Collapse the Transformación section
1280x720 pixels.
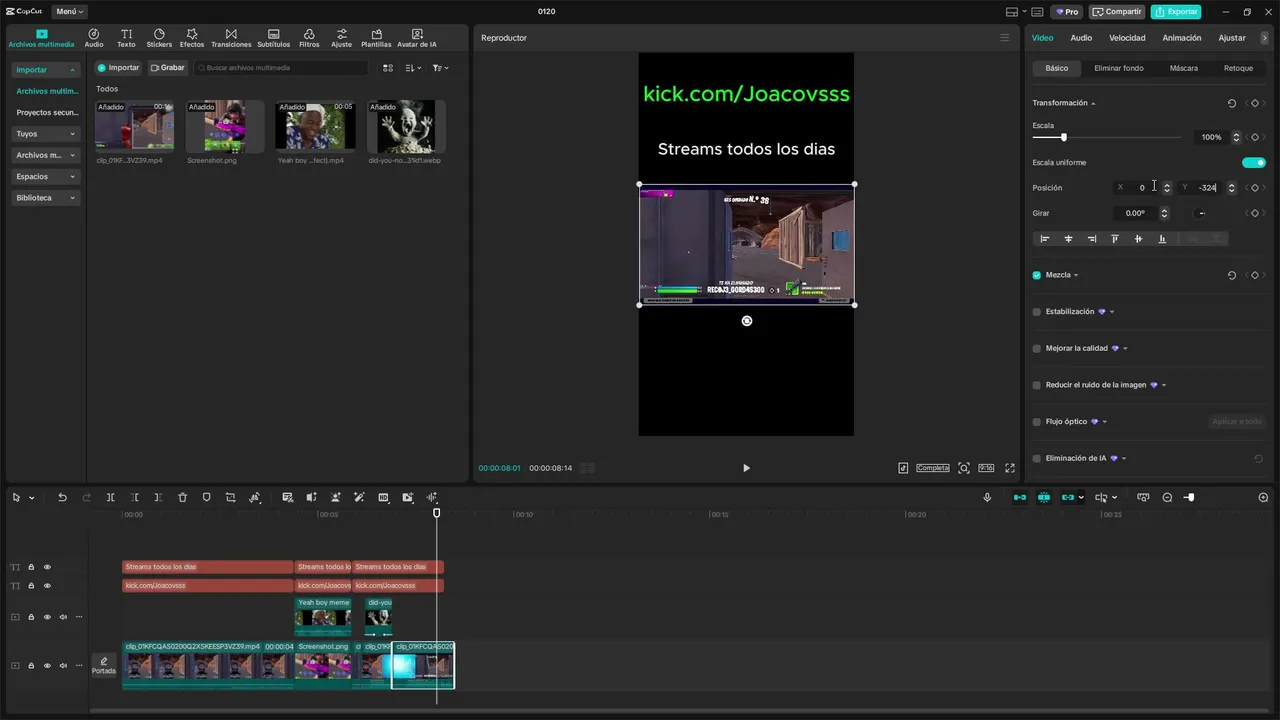1093,103
